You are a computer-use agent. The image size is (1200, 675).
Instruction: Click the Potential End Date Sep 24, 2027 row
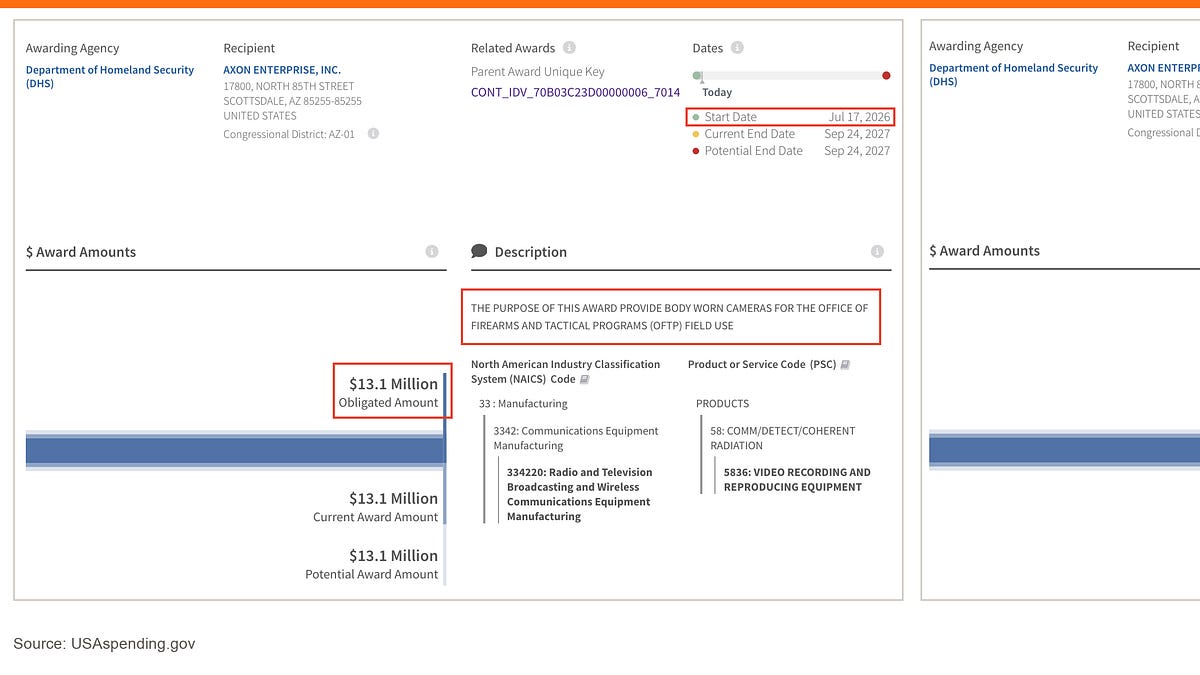[x=791, y=151]
